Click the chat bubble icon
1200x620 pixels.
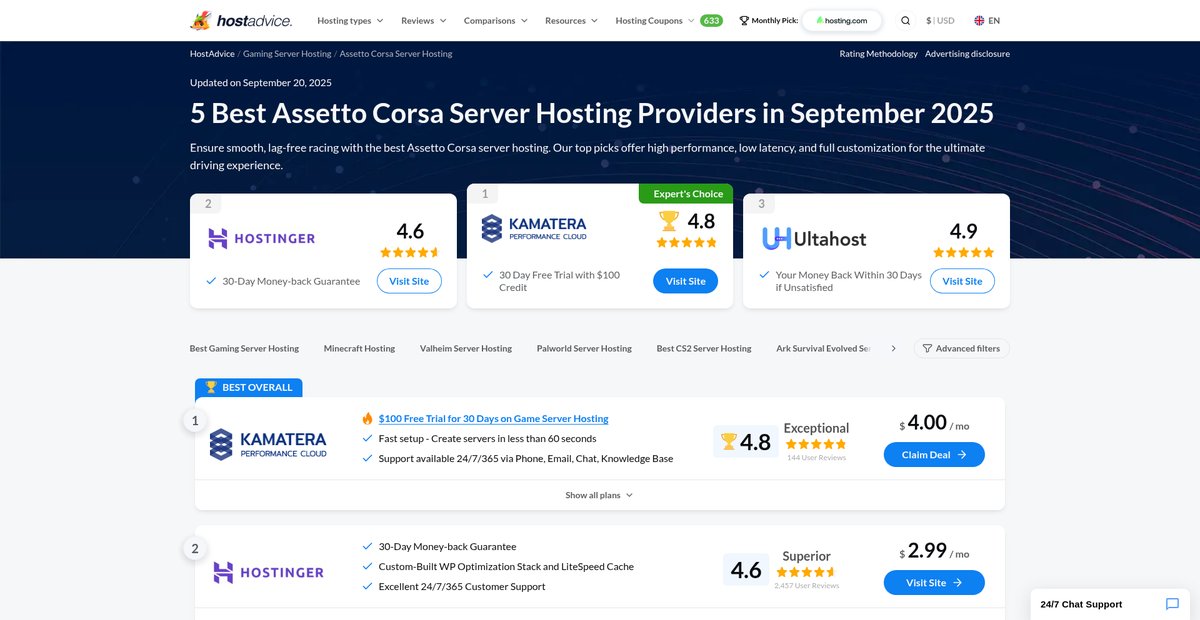(1173, 604)
